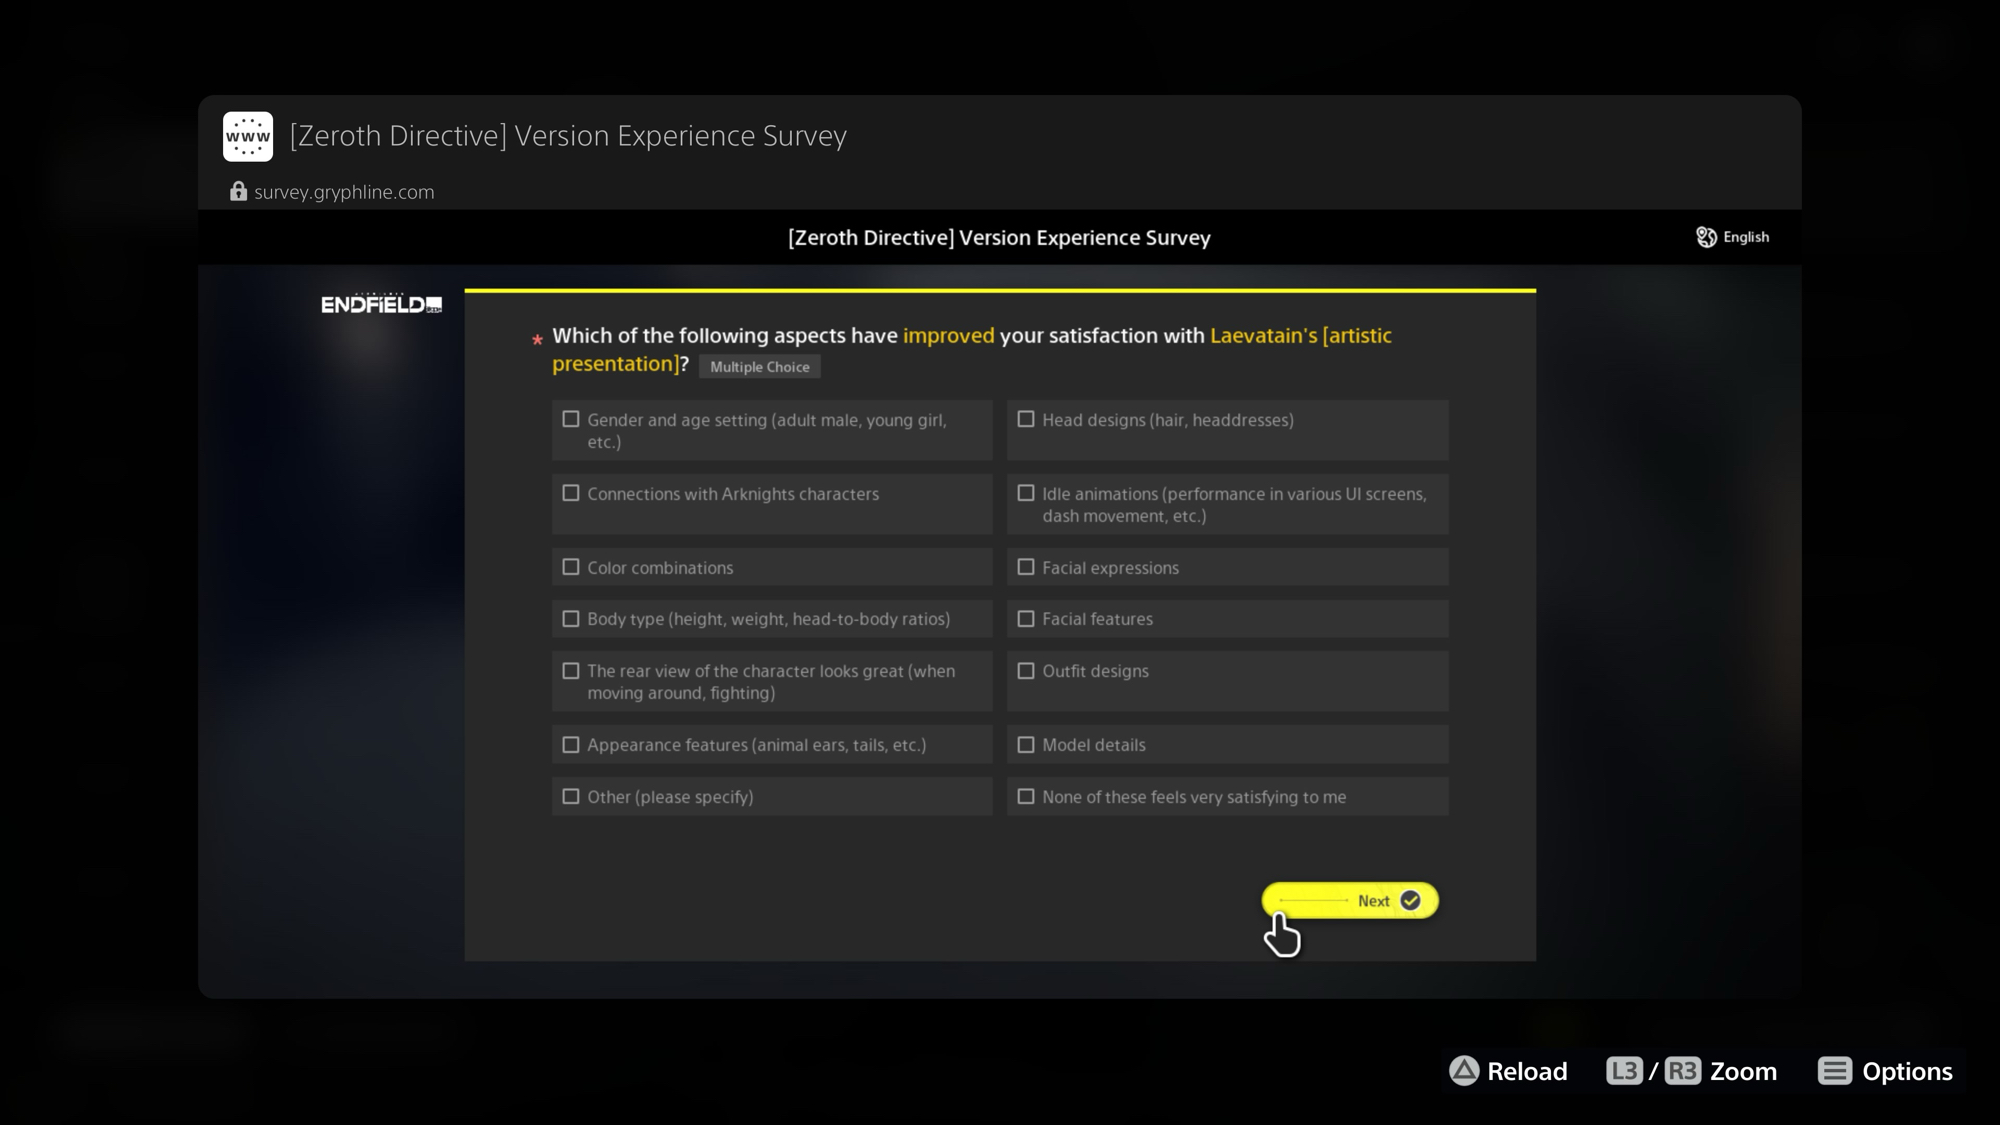Check Other (please specify) option
Viewport: 2000px width, 1125px height.
pyautogui.click(x=571, y=797)
